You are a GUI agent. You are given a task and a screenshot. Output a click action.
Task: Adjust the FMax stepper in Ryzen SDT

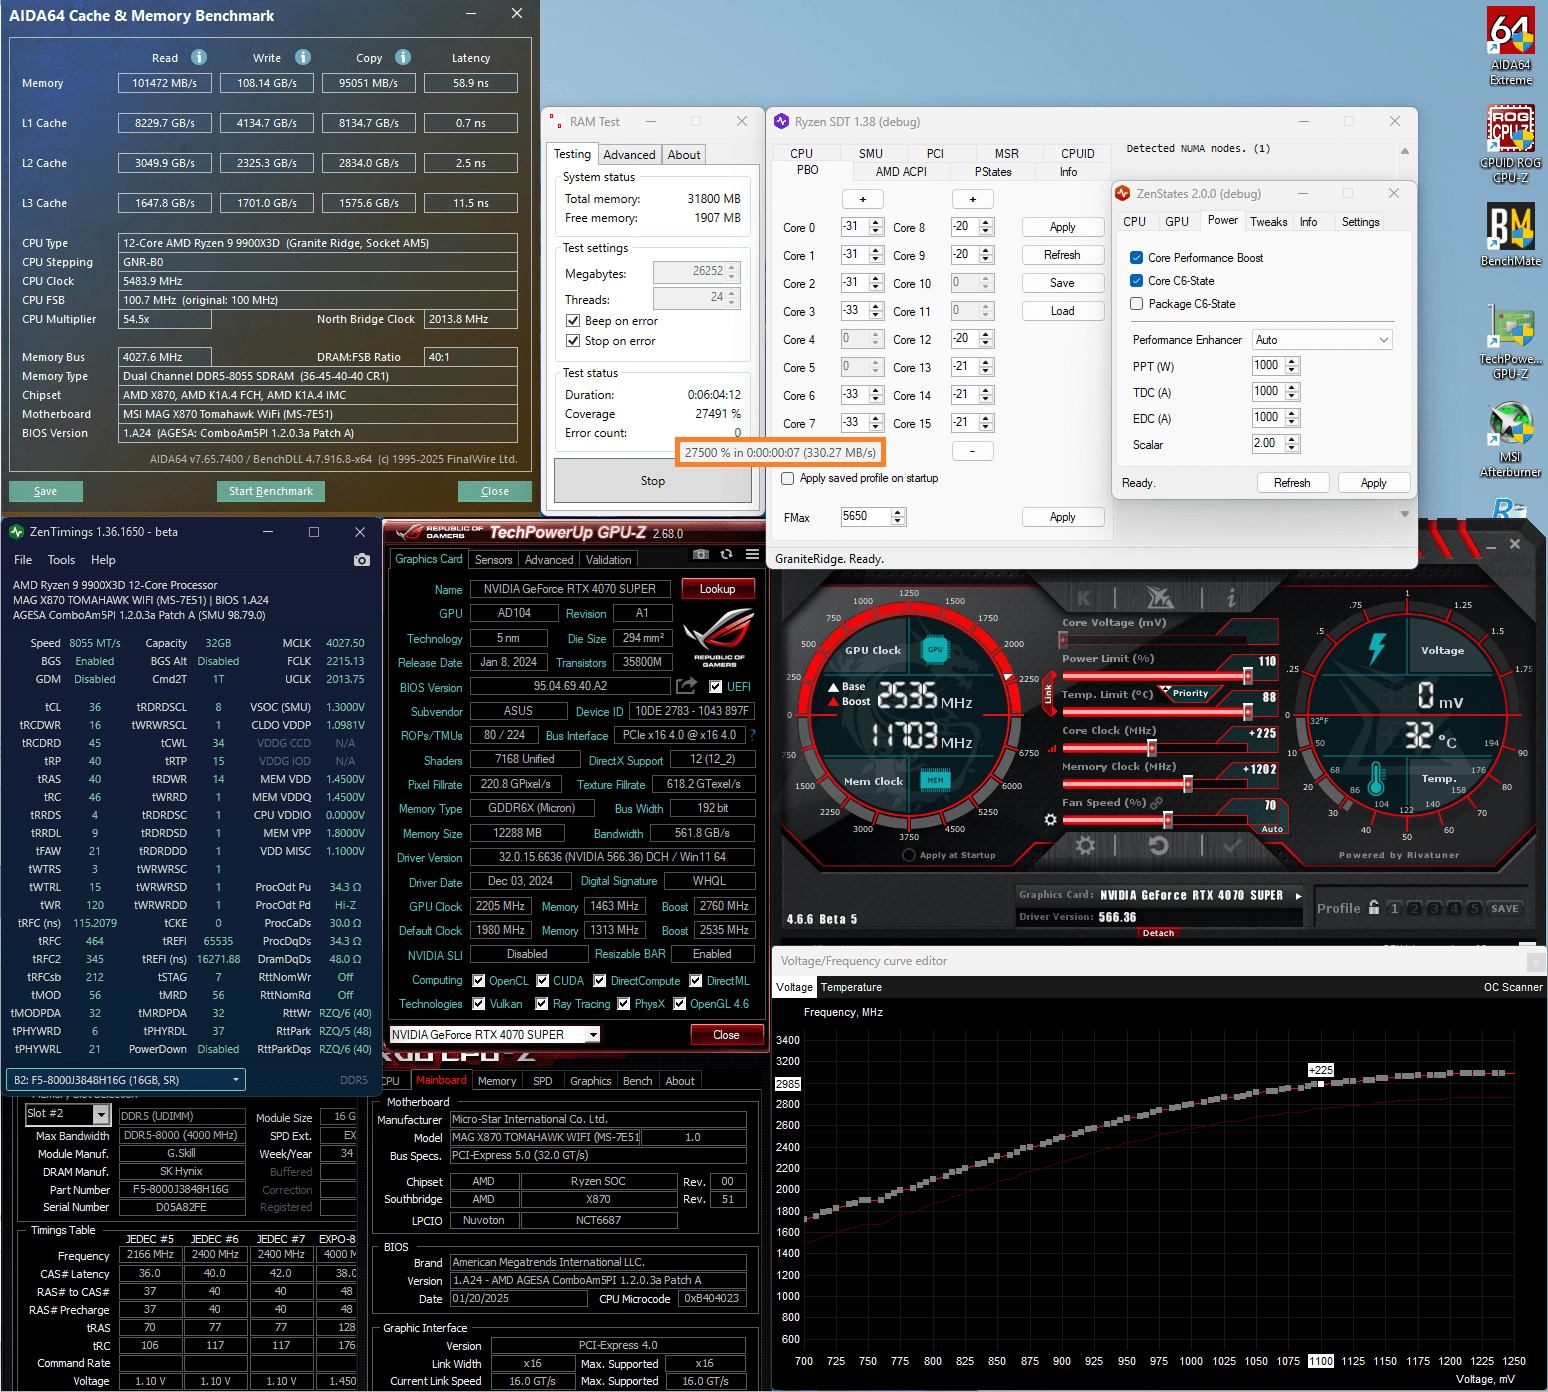point(898,517)
